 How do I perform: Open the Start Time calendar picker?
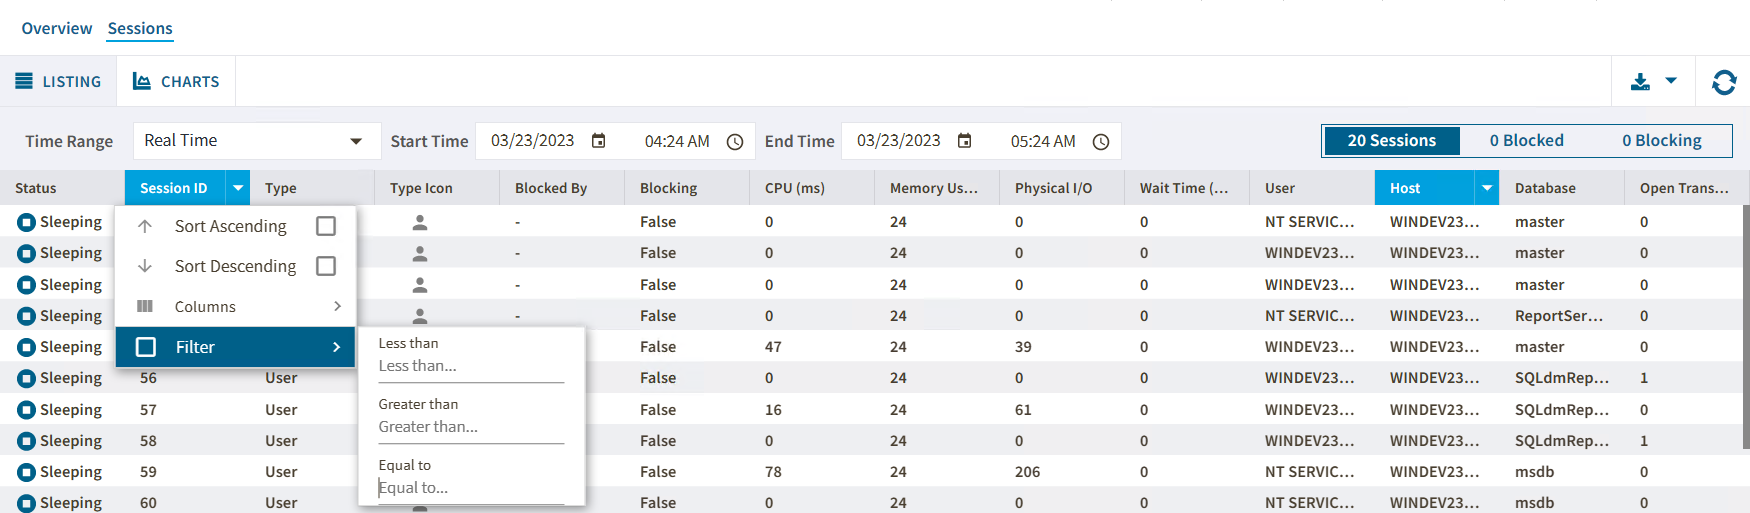(598, 141)
